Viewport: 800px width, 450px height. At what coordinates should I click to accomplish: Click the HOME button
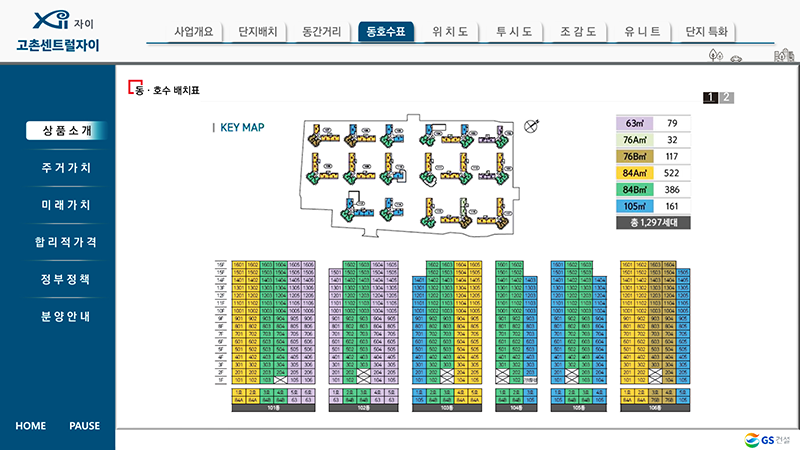31,426
